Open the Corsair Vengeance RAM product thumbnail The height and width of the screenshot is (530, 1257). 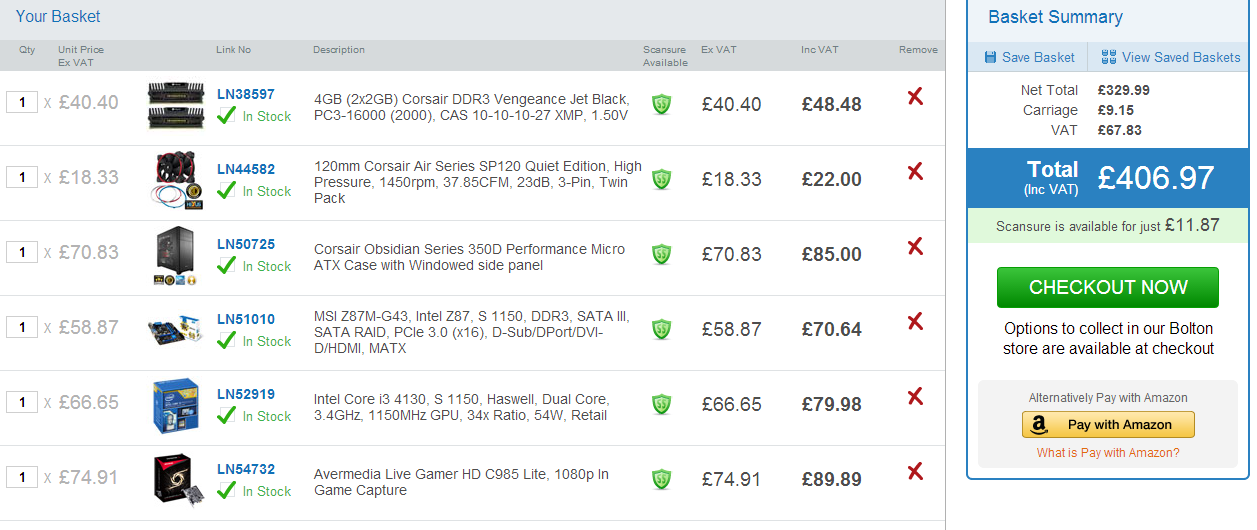tap(177, 106)
